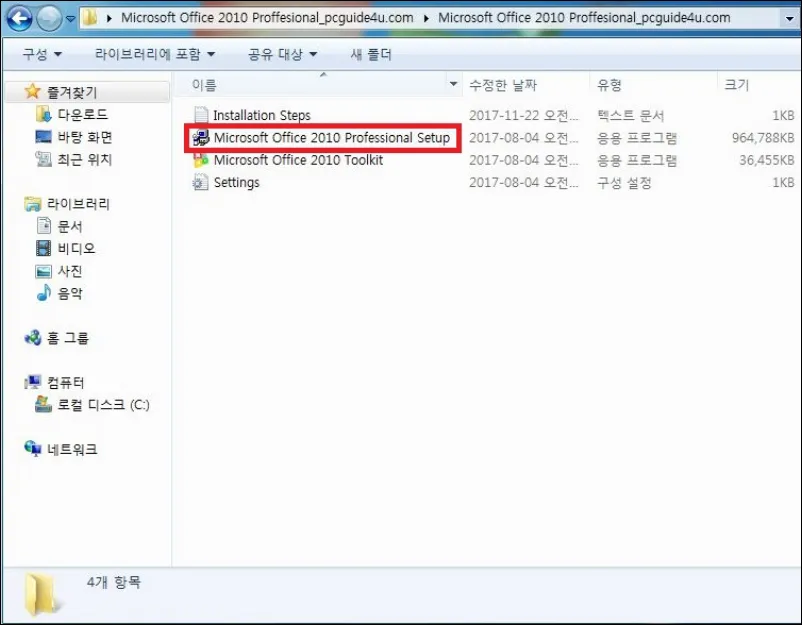Select the Microsoft Office 2010 Toolkit icon
This screenshot has width=802, height=625.
click(200, 160)
